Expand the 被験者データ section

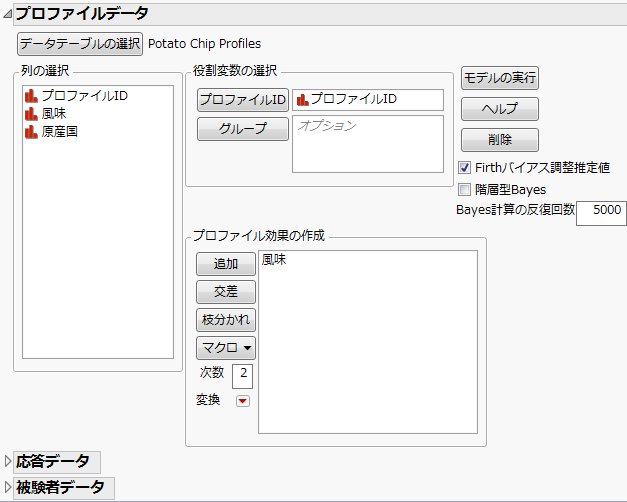coord(8,487)
